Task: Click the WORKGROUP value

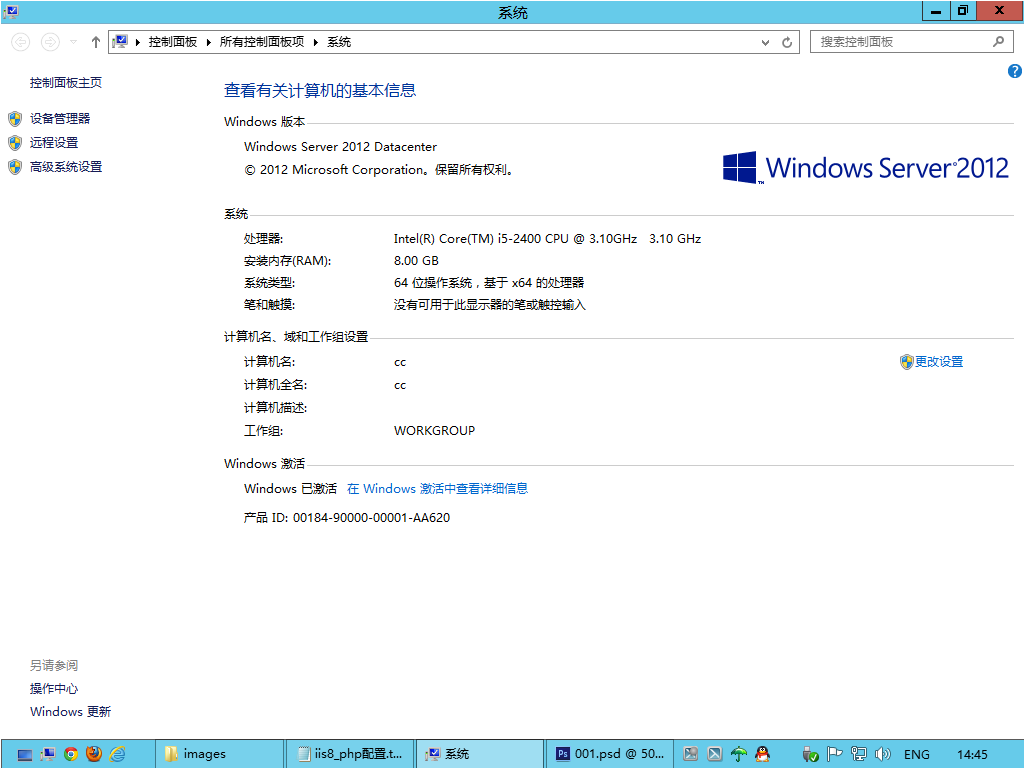Action: pyautogui.click(x=434, y=430)
